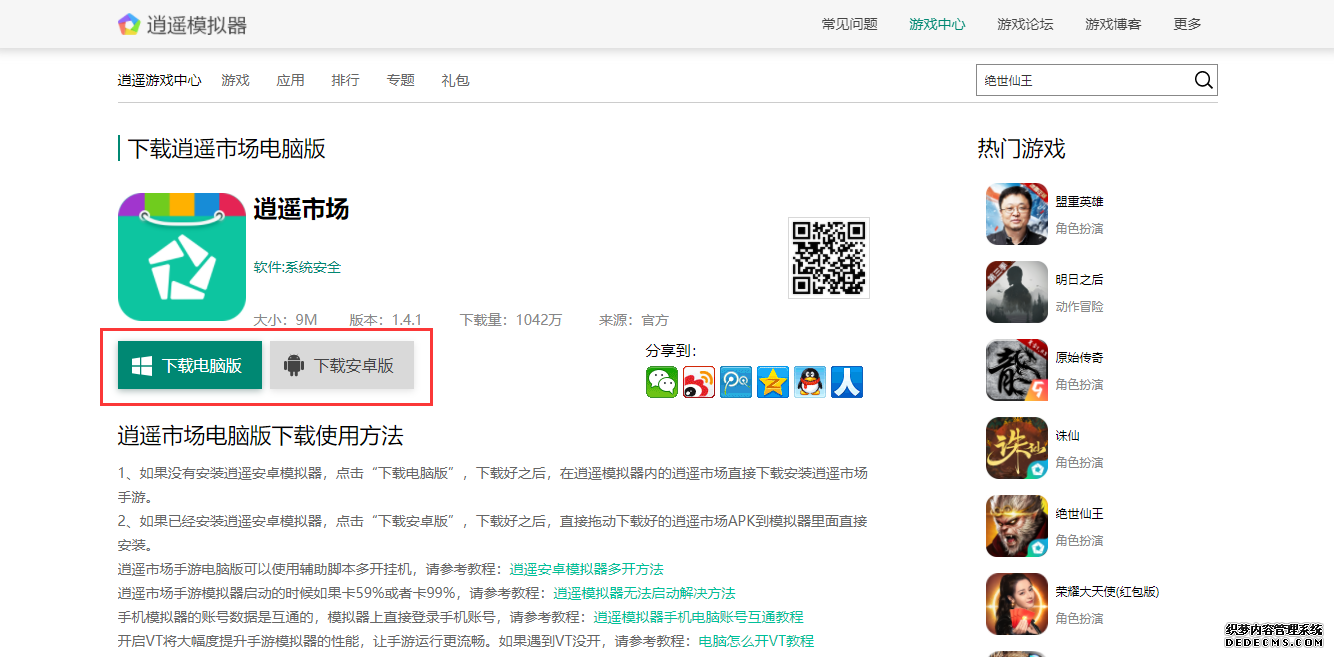Screen dimensions: 1334x657
Task: Switch to the 排行 tab
Action: (x=345, y=80)
